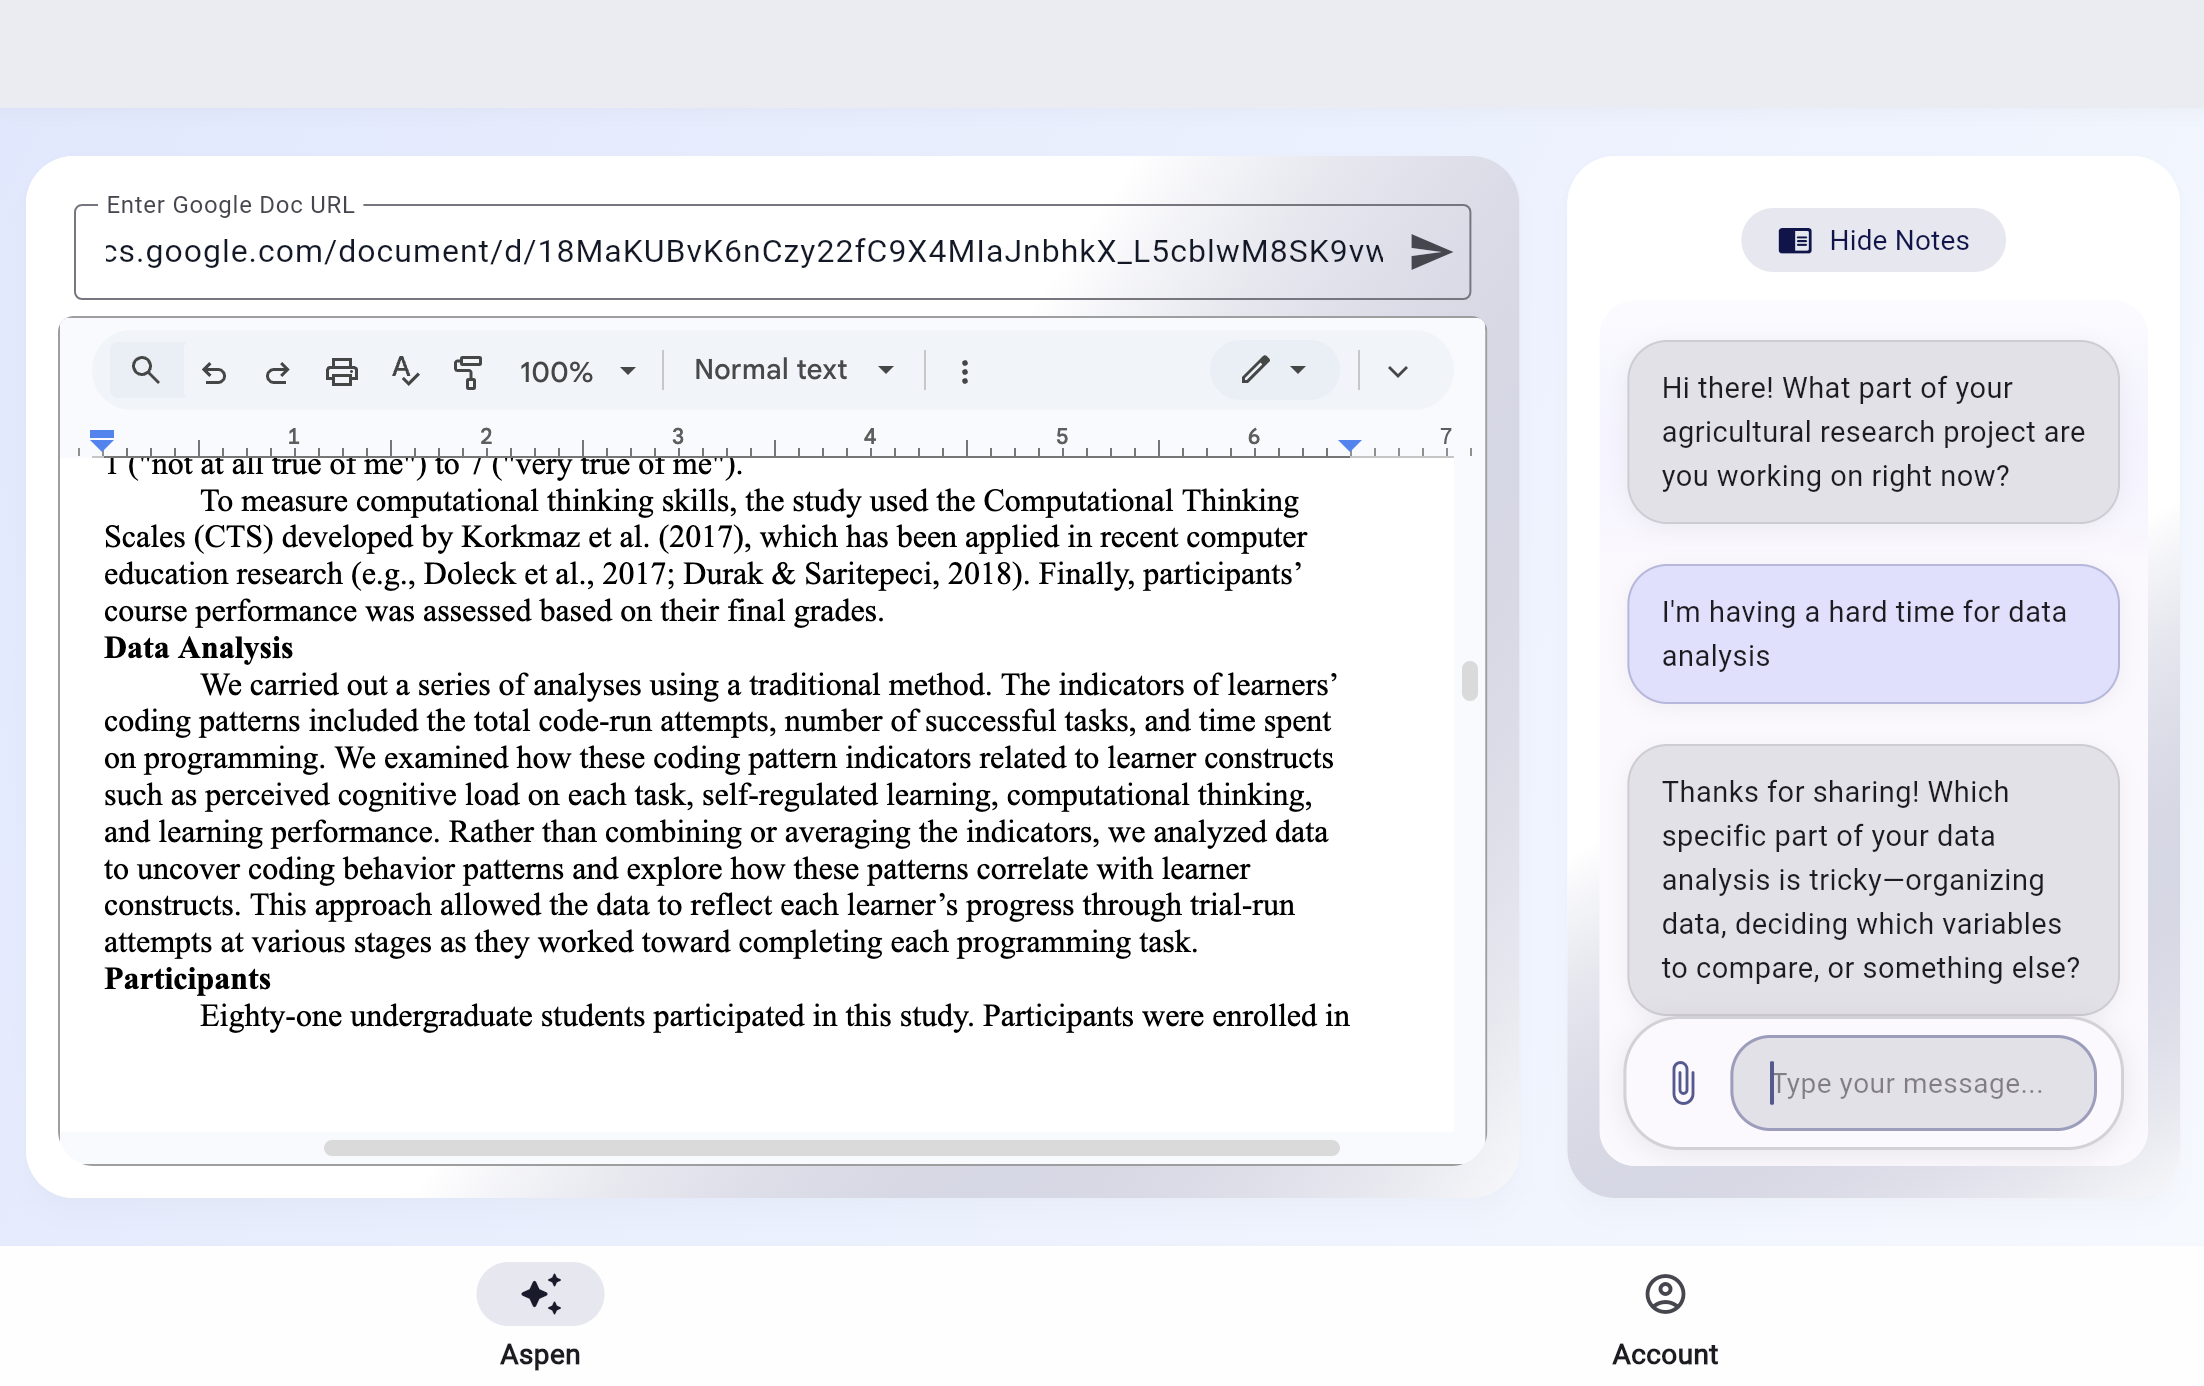Click the paperclip attachment icon
This screenshot has height=1386, width=2204.
click(x=1683, y=1083)
